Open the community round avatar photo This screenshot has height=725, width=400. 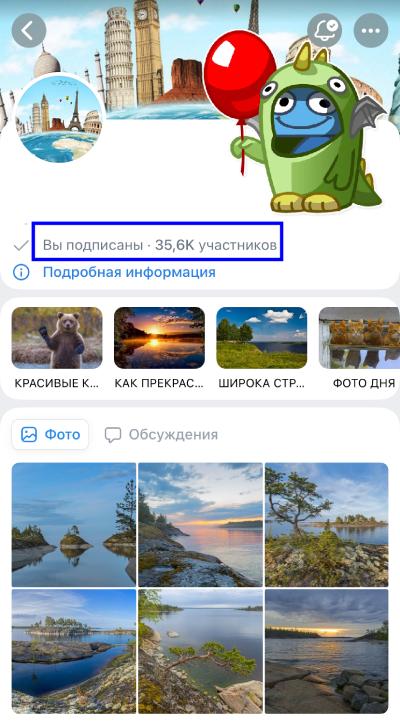[60, 119]
